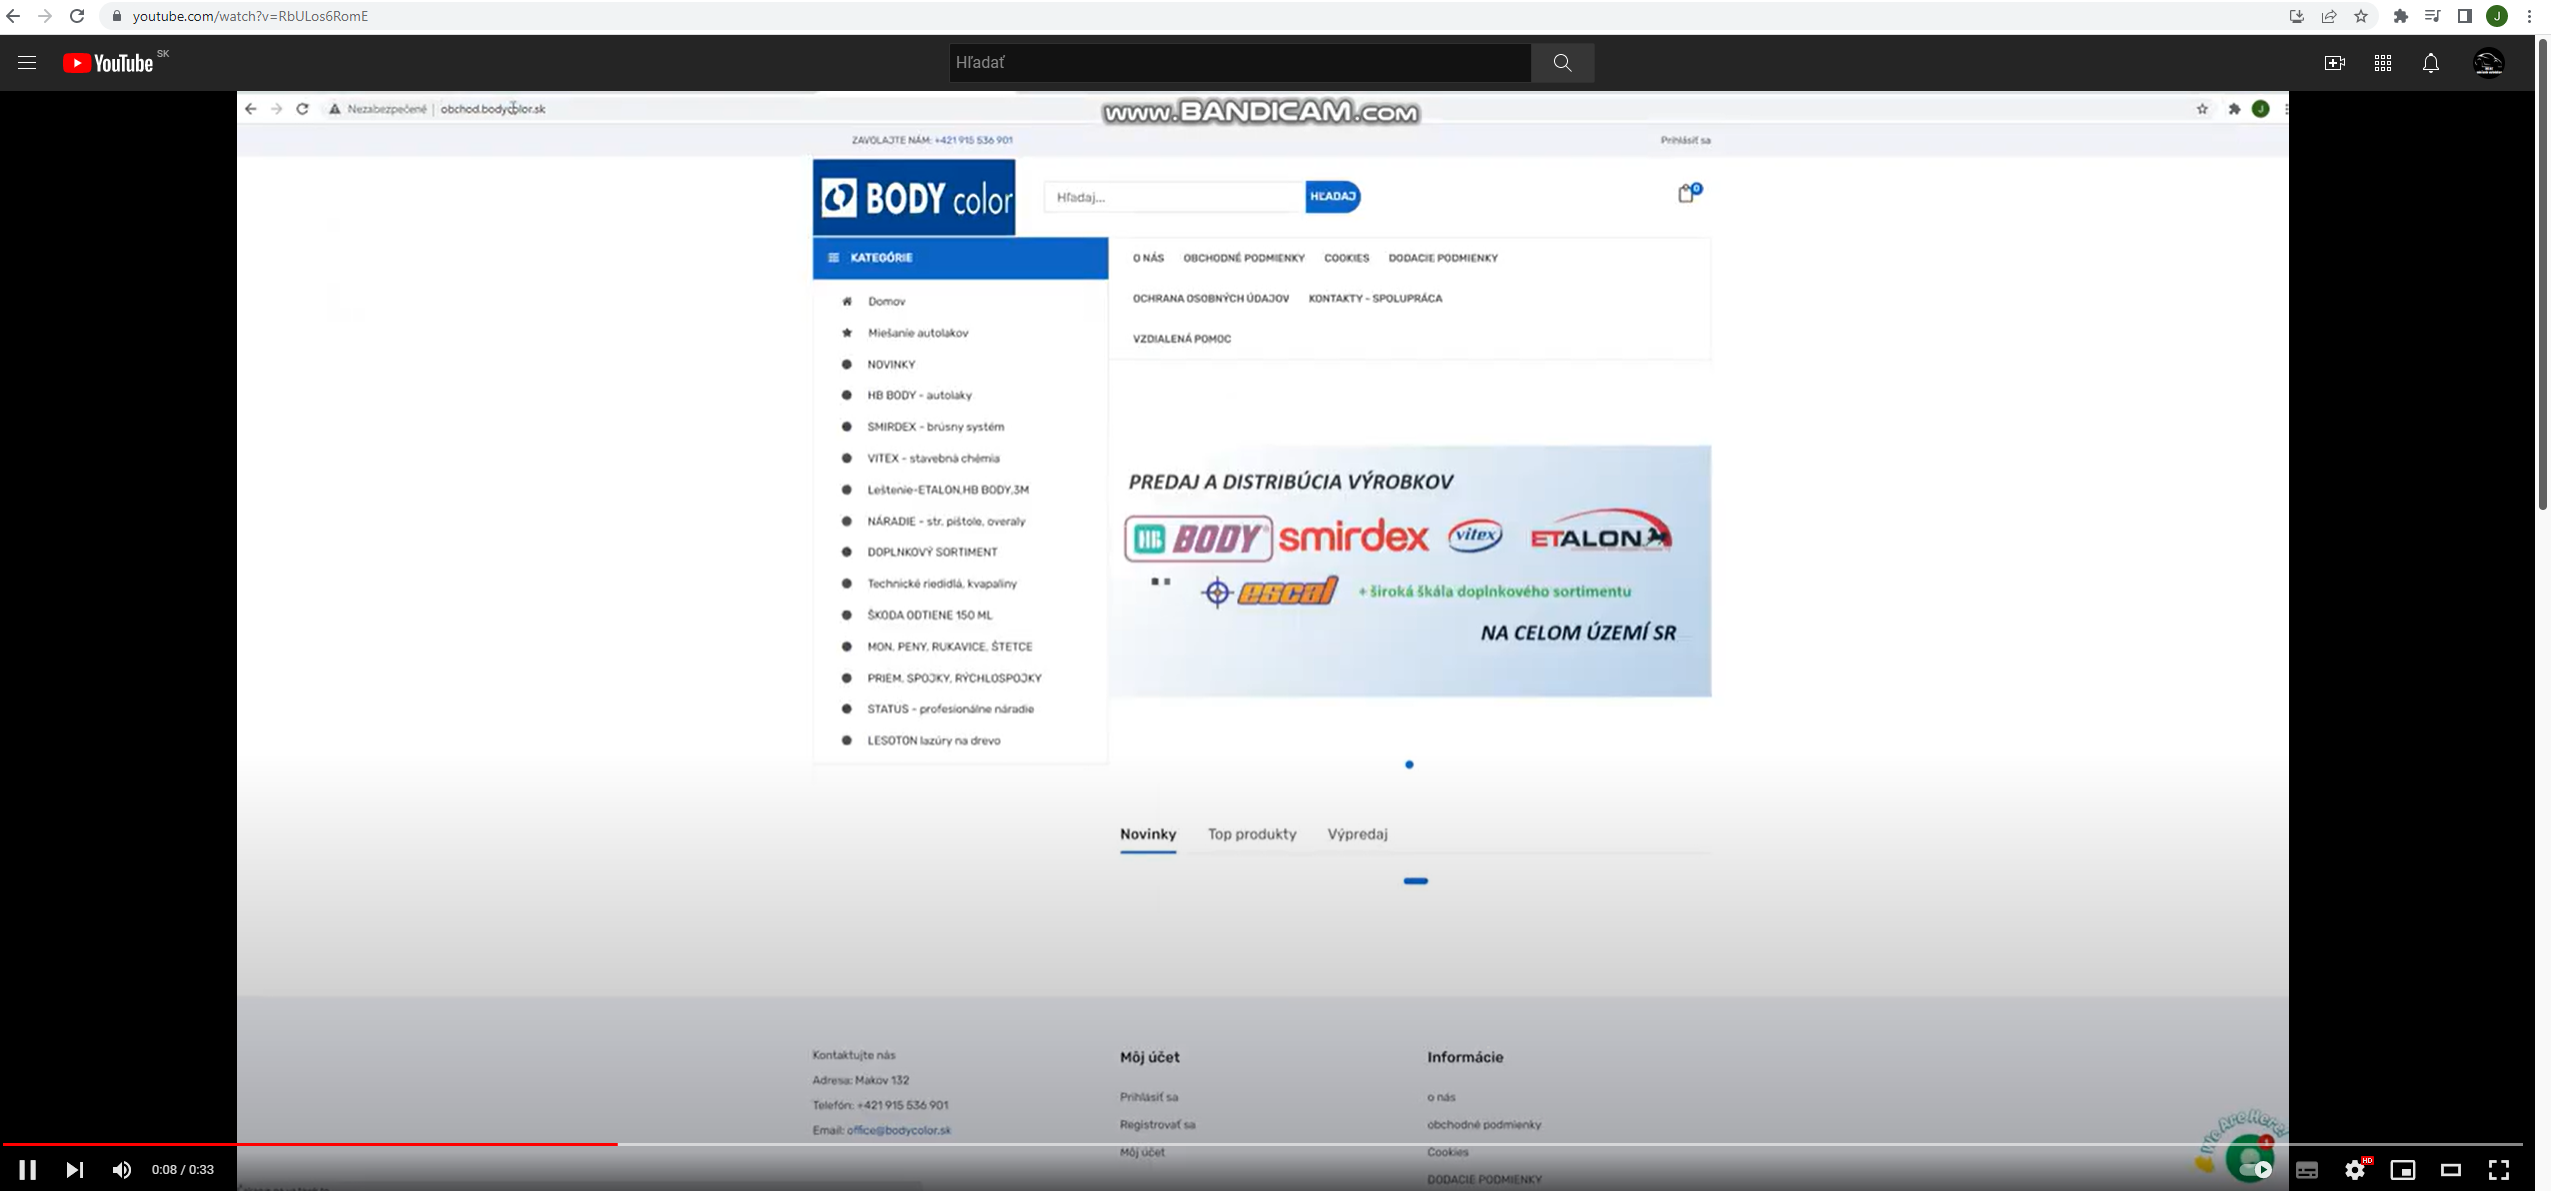The image size is (2560, 1191).
Task: Open Chrome extensions puzzle icon
Action: [x=2400, y=16]
